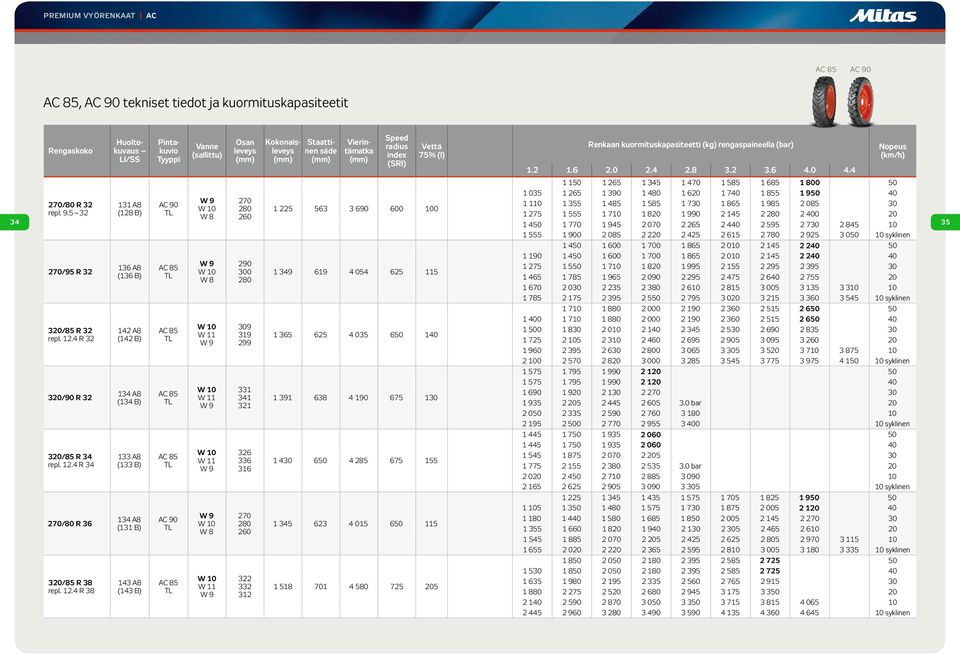Viewport: 960px width, 655px height.
Task: Click the 1.2 bar pressure column header
Action: [532, 170]
